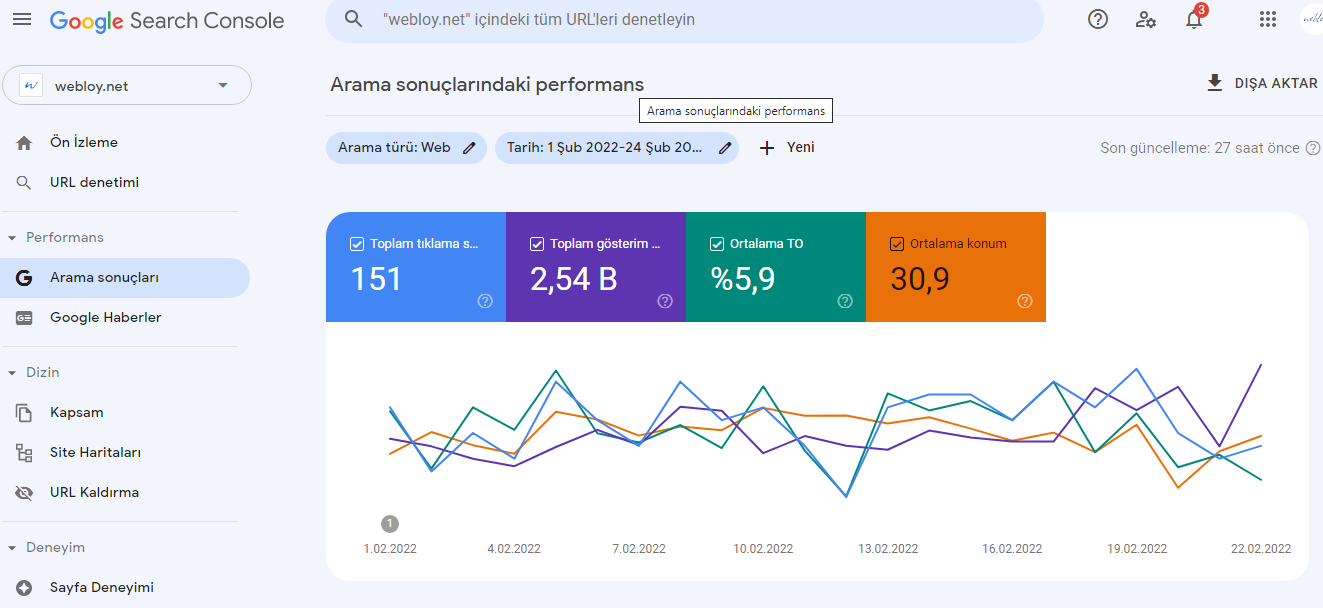Open the help question mark icon in header
This screenshot has width=1323, height=608.
coord(1098,19)
